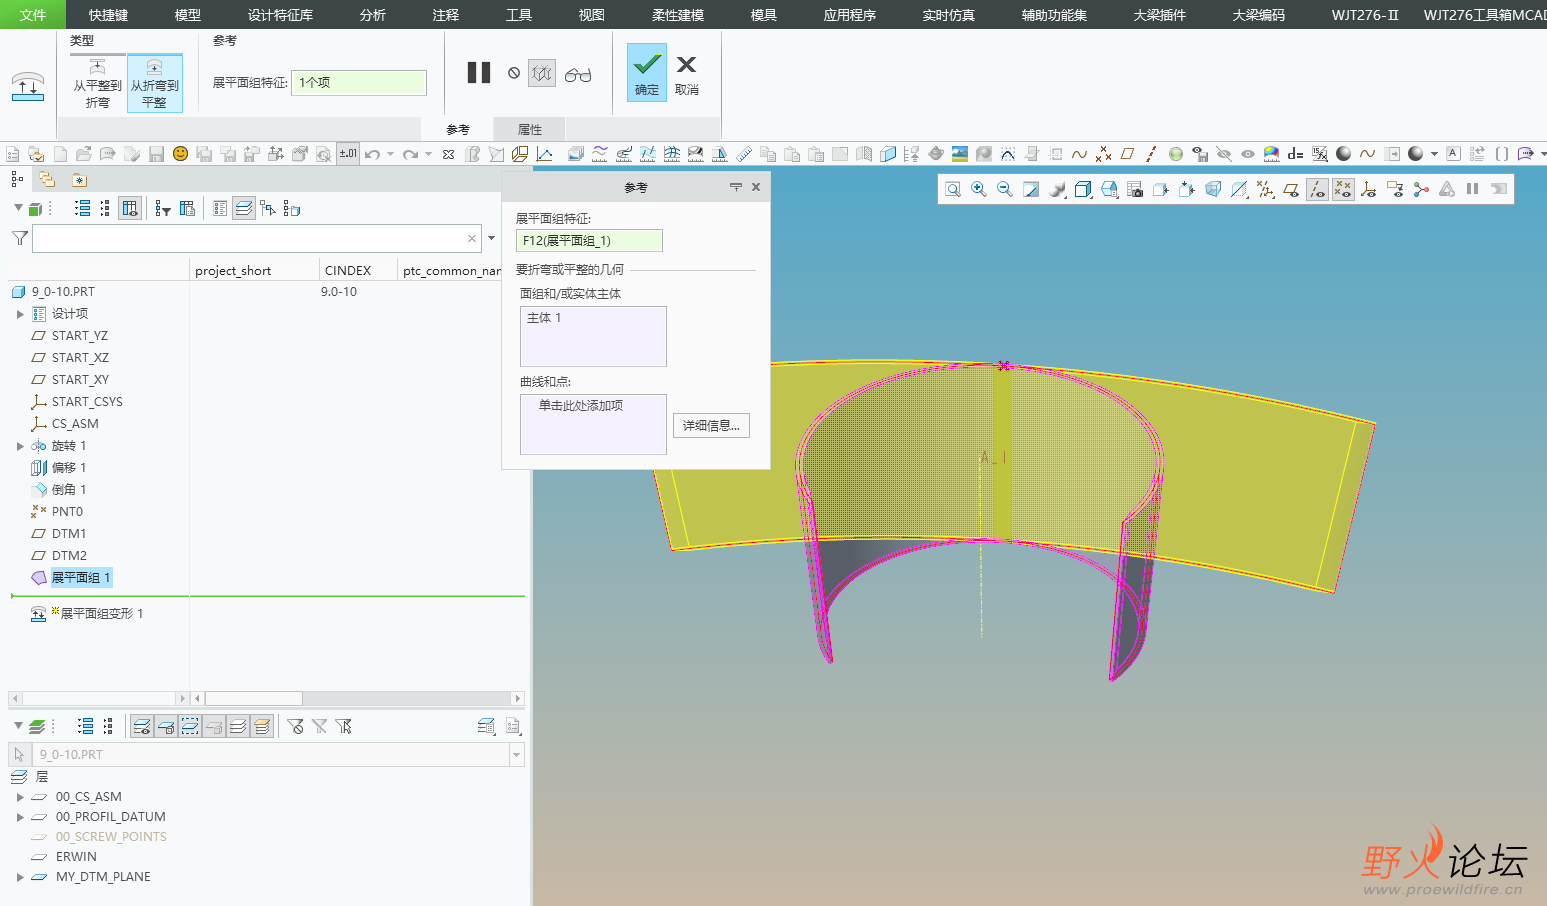The image size is (1547, 906).
Task: Toggle the attached geometry preview icon
Action: 542,73
